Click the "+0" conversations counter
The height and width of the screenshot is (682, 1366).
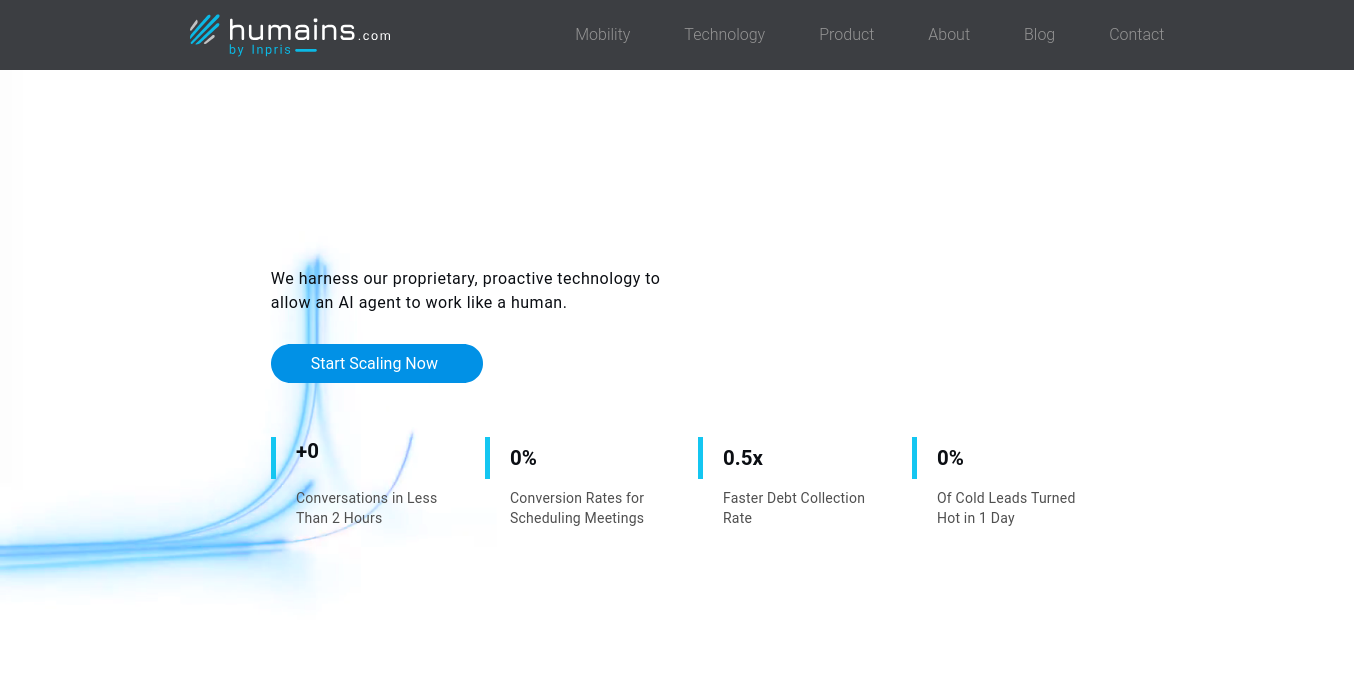point(307,452)
